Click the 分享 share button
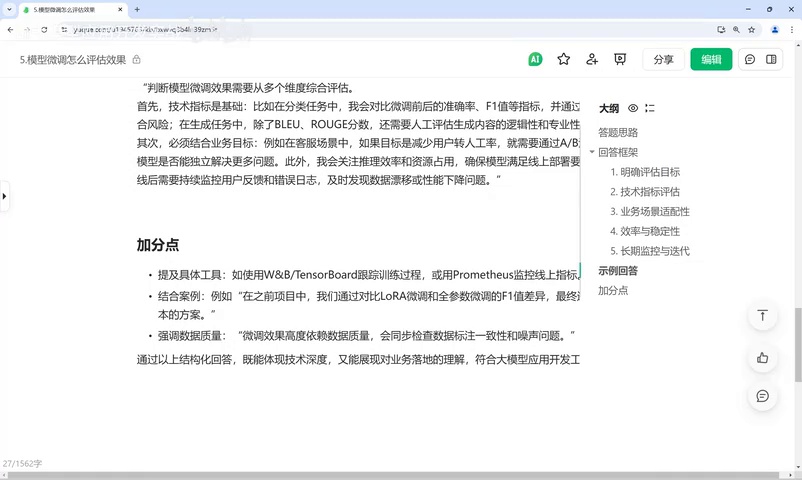802x480 pixels. coord(663,59)
